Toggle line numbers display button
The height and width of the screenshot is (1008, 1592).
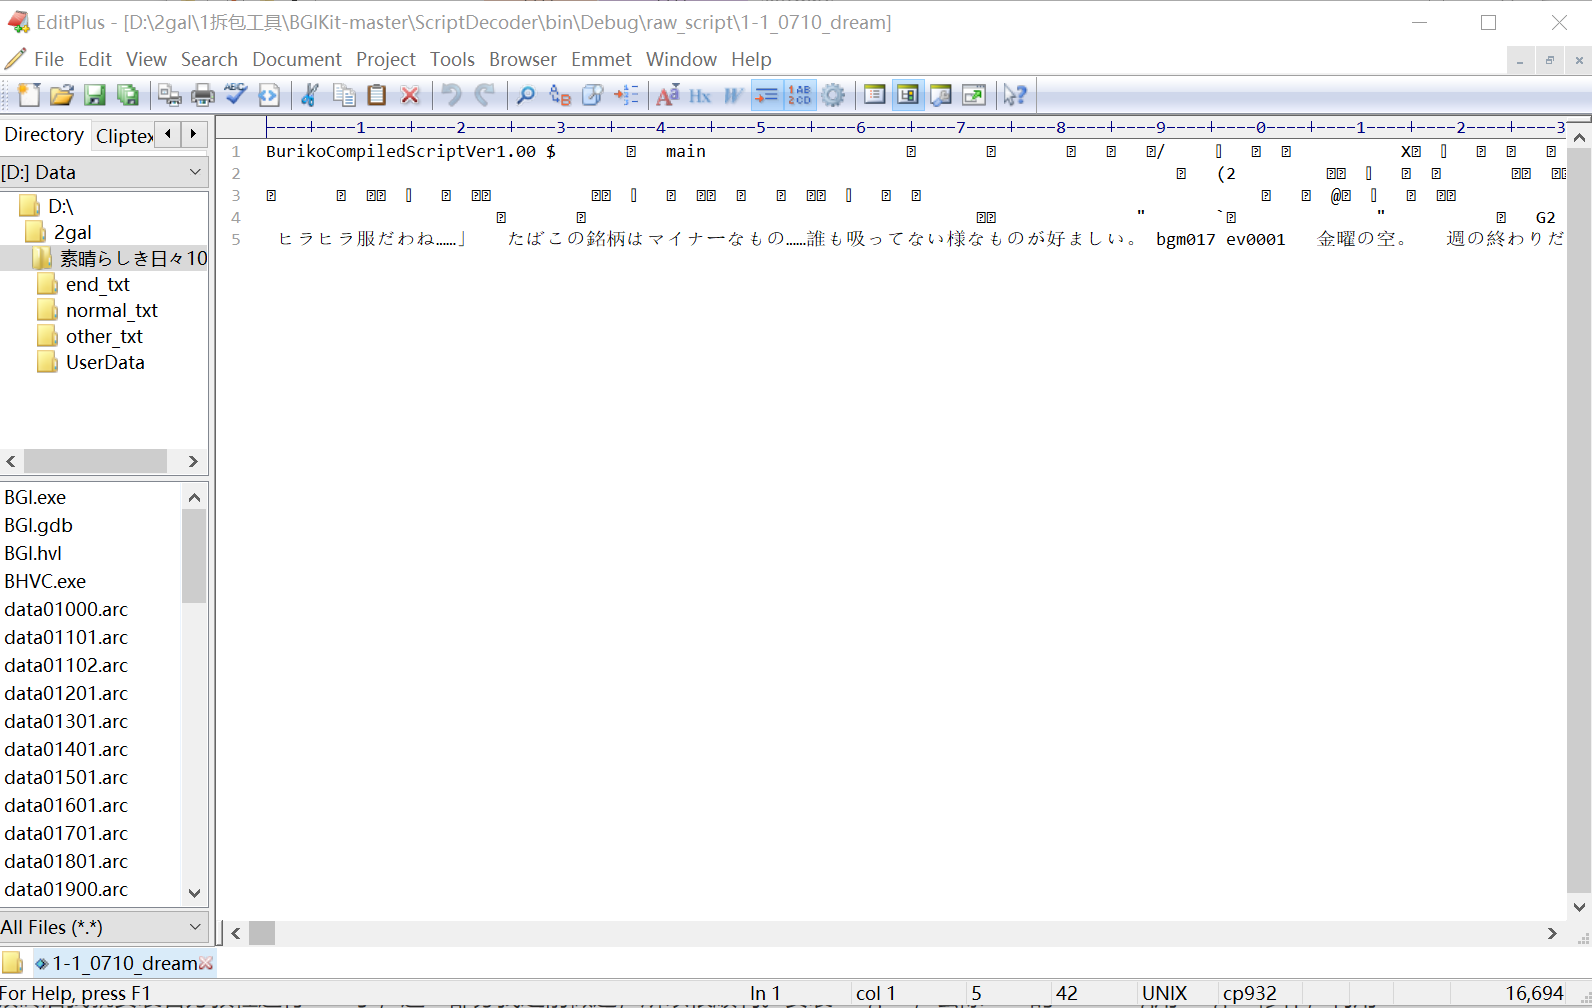[x=800, y=95]
